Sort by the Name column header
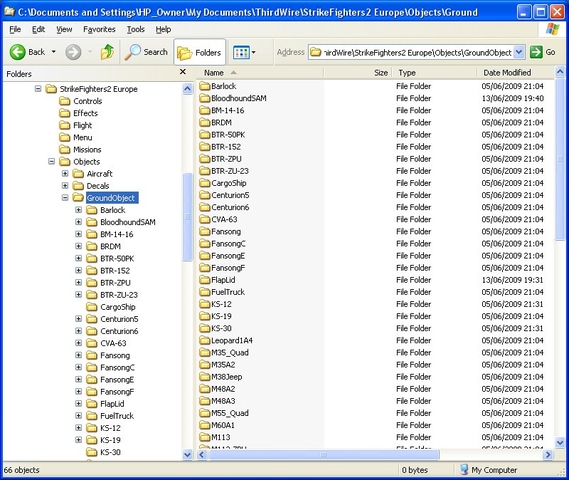 pyautogui.click(x=261, y=73)
